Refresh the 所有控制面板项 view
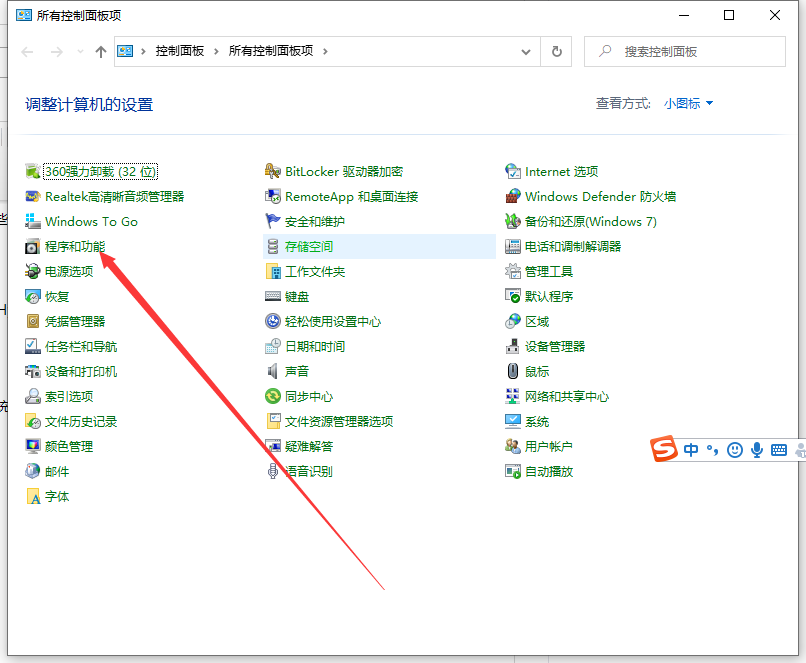Viewport: 806px width, 663px height. [556, 52]
